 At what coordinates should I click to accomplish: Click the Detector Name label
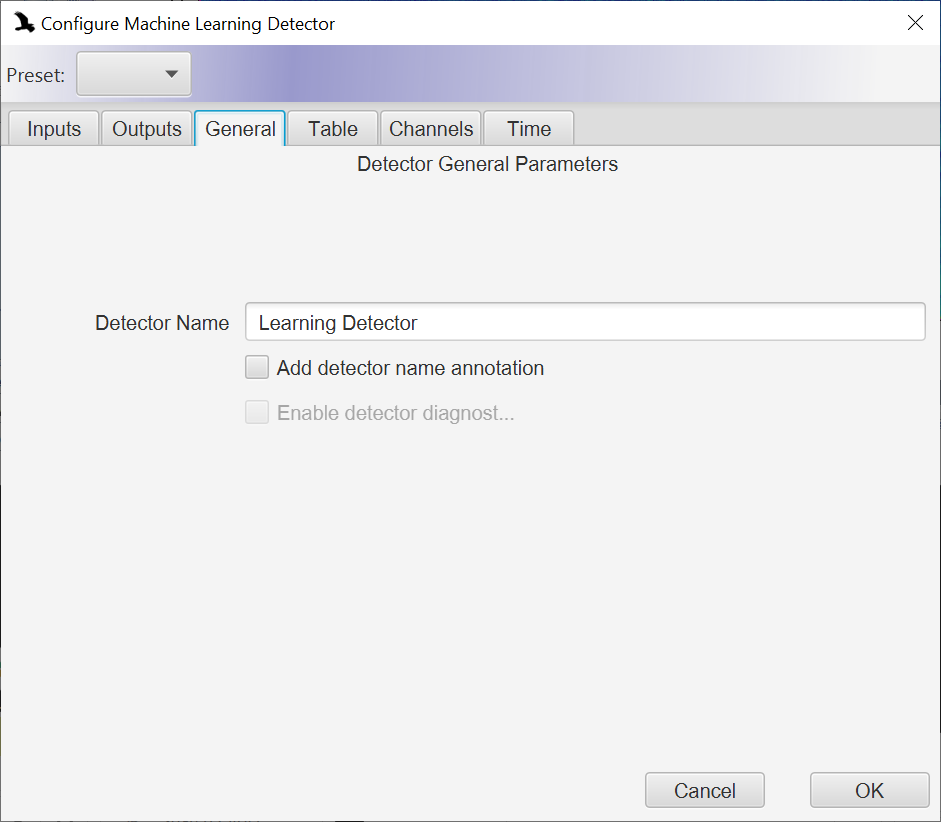coord(162,323)
